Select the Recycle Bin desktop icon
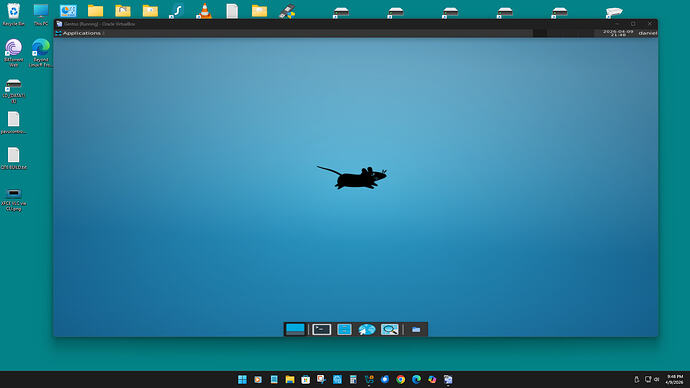This screenshot has height=388, width=690. 13,15
